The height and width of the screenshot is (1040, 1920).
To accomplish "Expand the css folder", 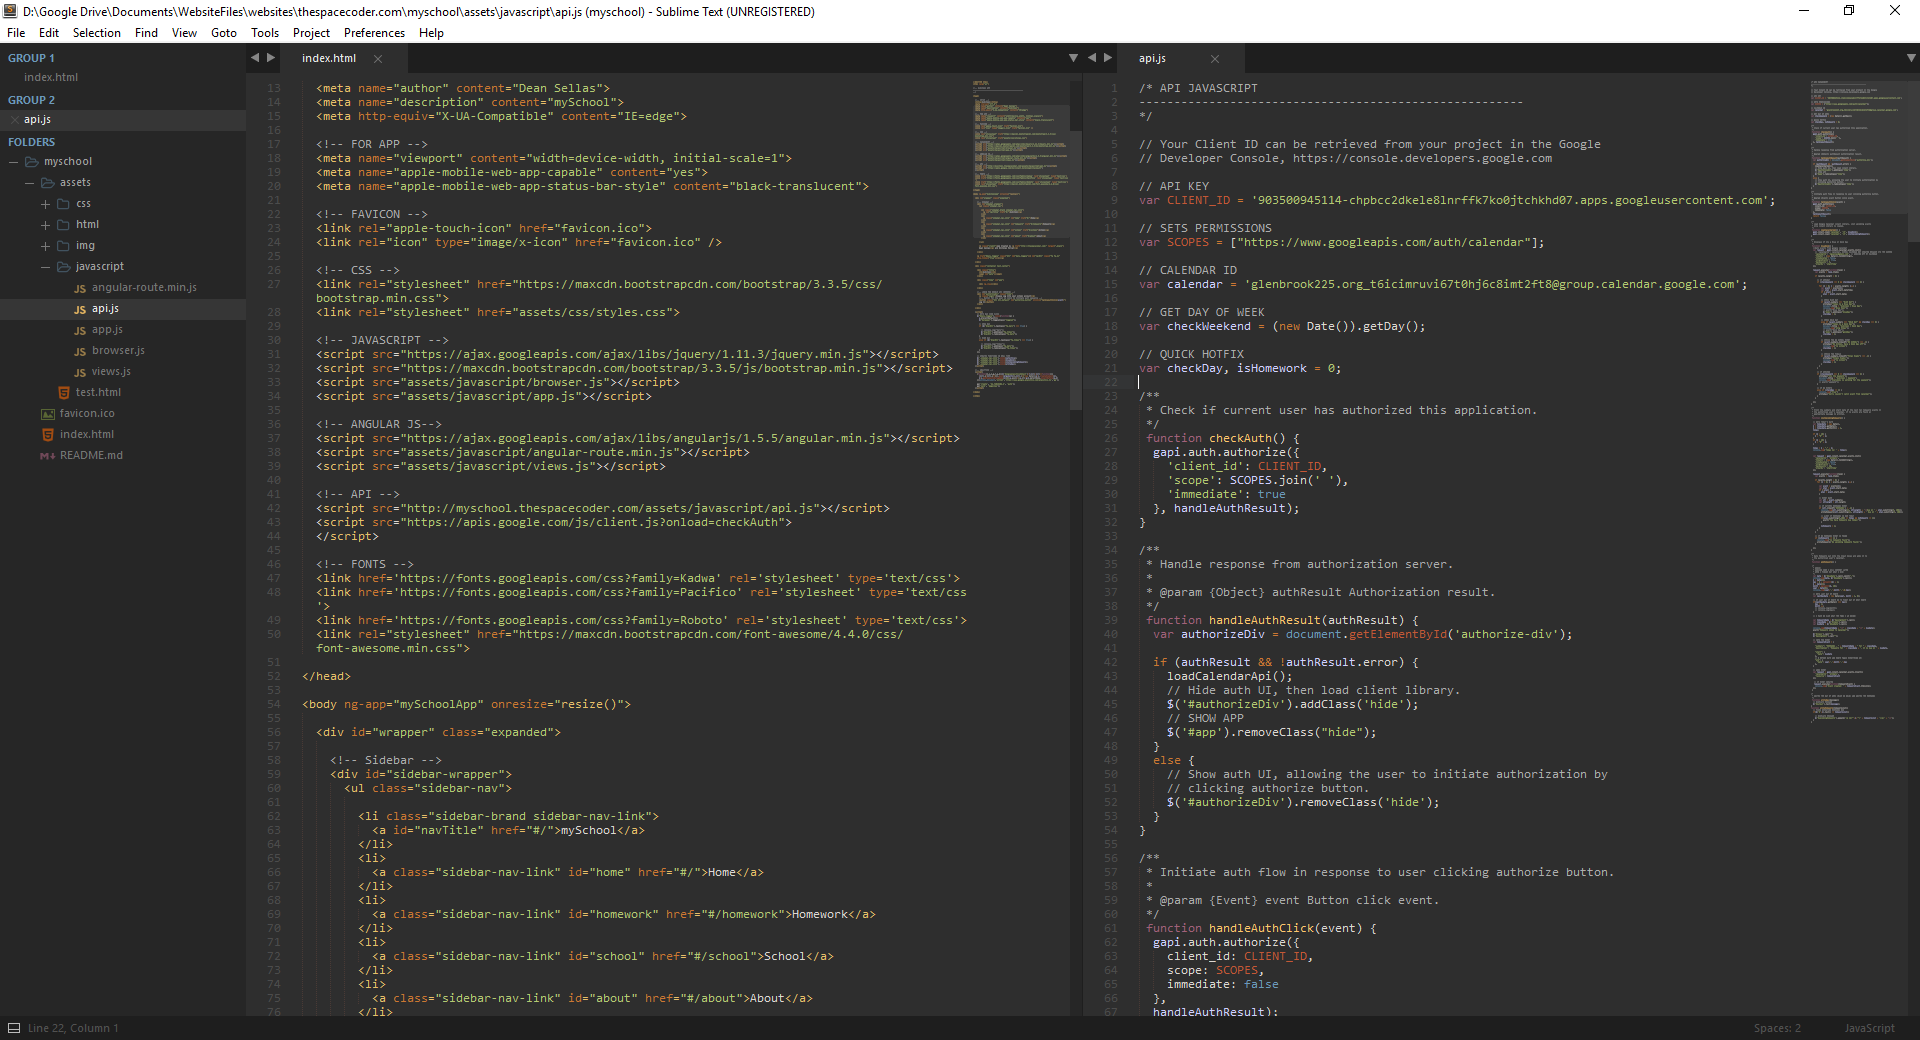I will tap(45, 204).
